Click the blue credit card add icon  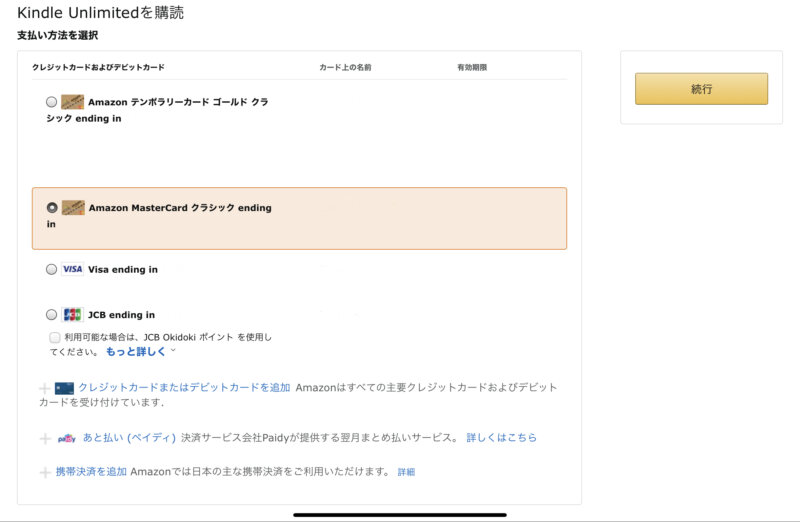click(x=64, y=388)
